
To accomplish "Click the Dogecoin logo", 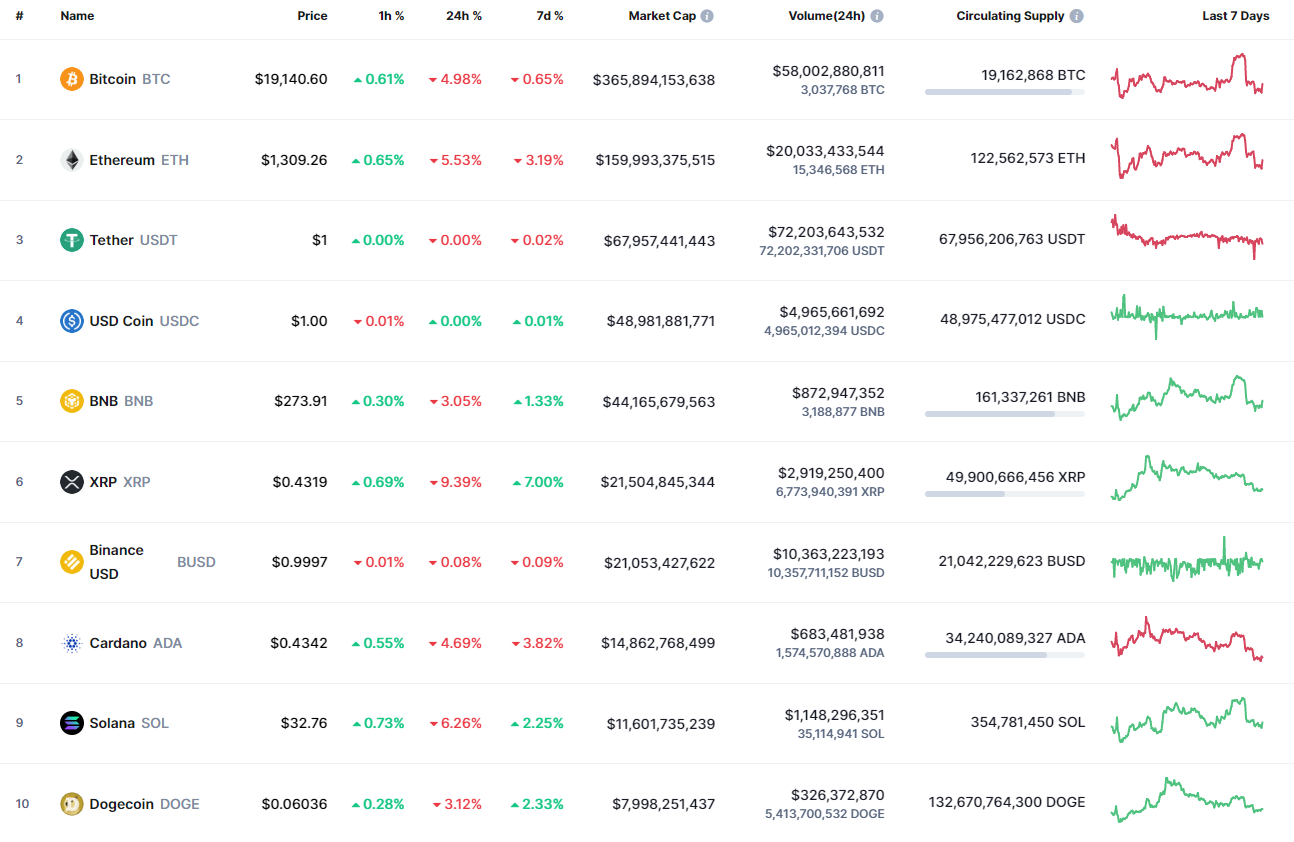I will (x=69, y=803).
